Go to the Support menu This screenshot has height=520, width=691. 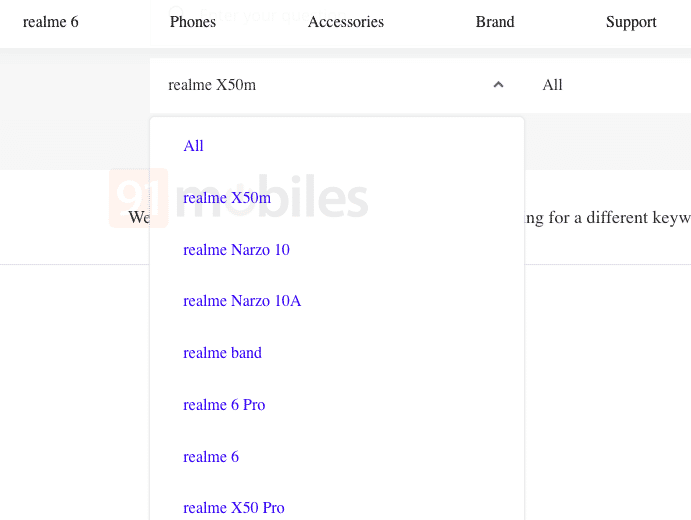point(631,22)
